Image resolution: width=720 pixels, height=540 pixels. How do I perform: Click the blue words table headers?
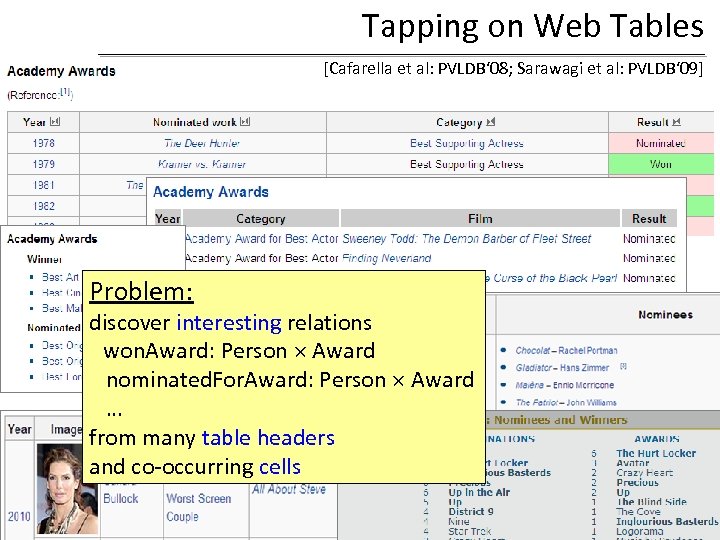click(268, 438)
